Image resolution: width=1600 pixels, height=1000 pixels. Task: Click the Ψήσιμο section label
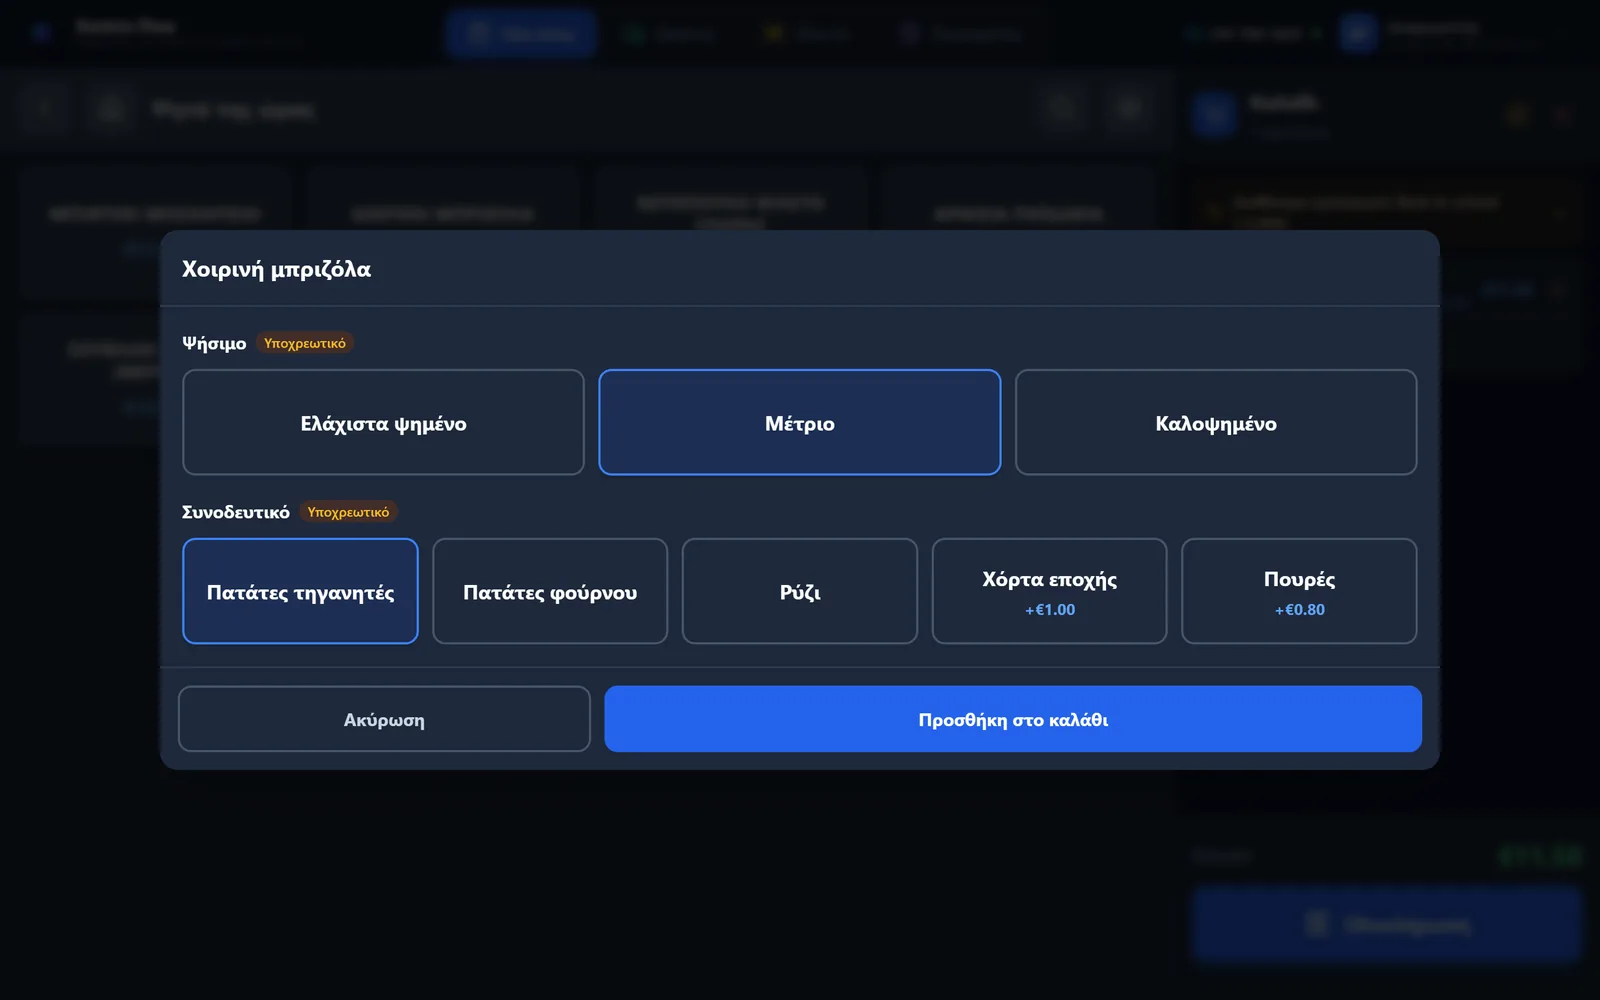pos(214,343)
